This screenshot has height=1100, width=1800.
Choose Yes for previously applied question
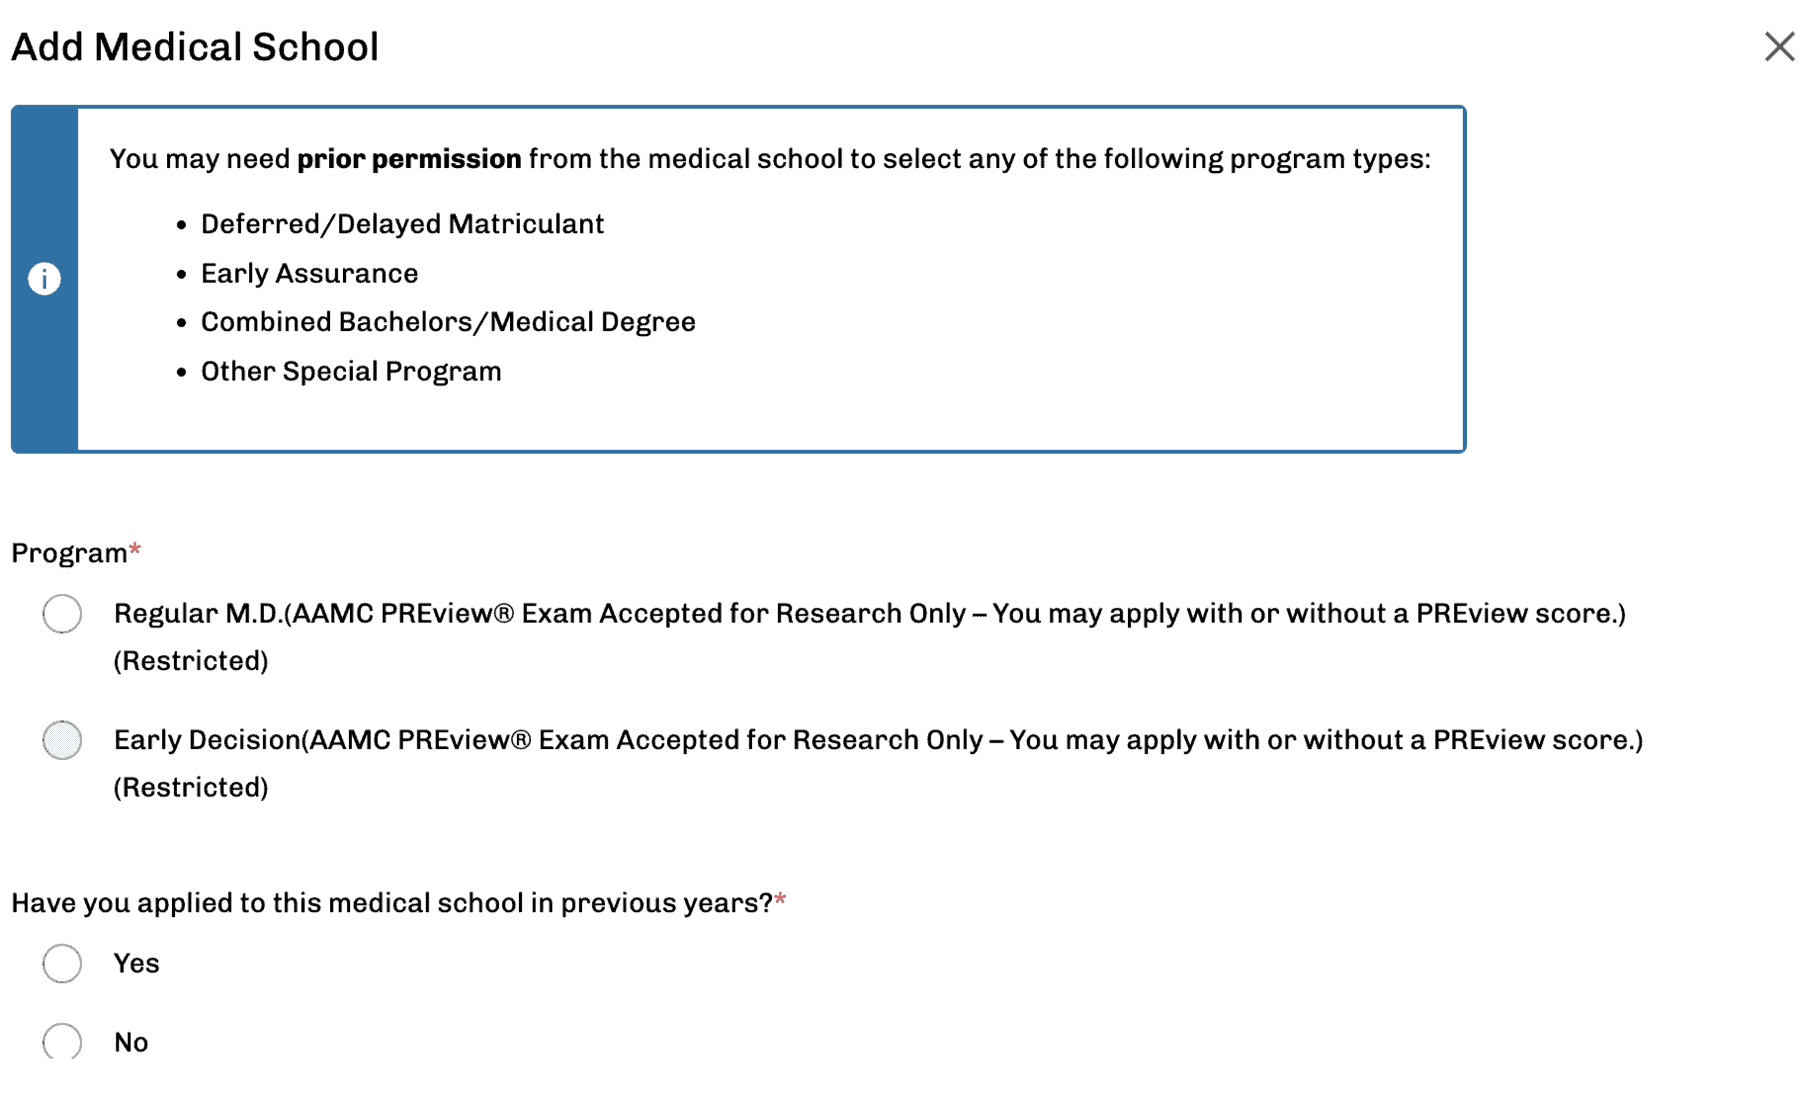point(62,963)
